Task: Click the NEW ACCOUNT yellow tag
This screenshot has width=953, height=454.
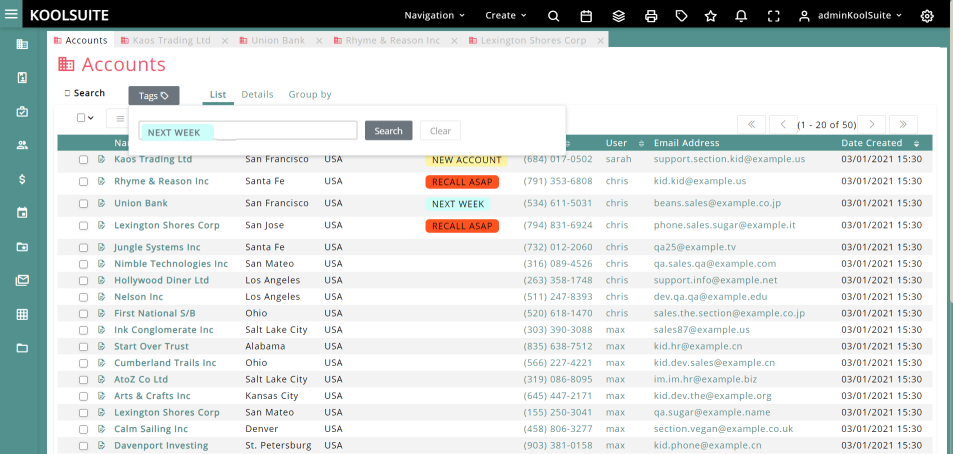Action: tap(467, 160)
